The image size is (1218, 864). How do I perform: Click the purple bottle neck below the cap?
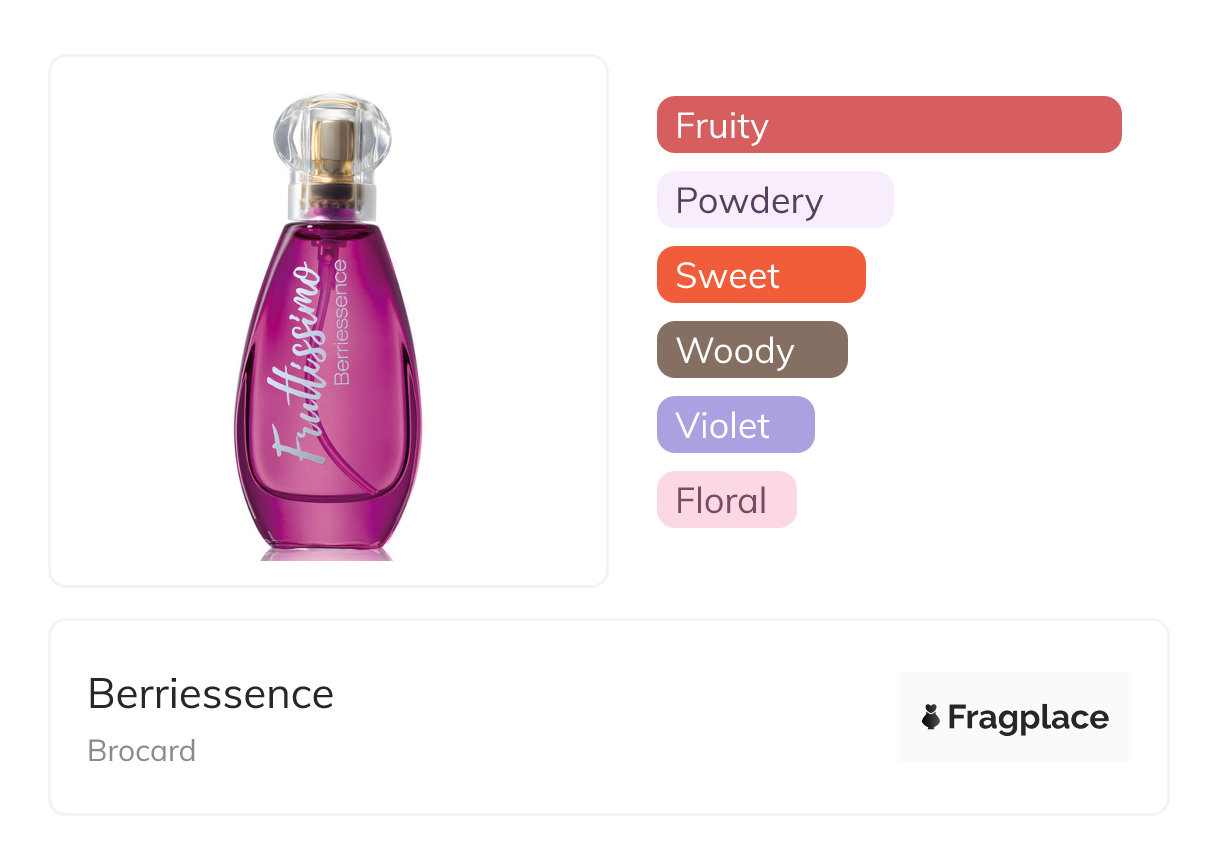328,212
